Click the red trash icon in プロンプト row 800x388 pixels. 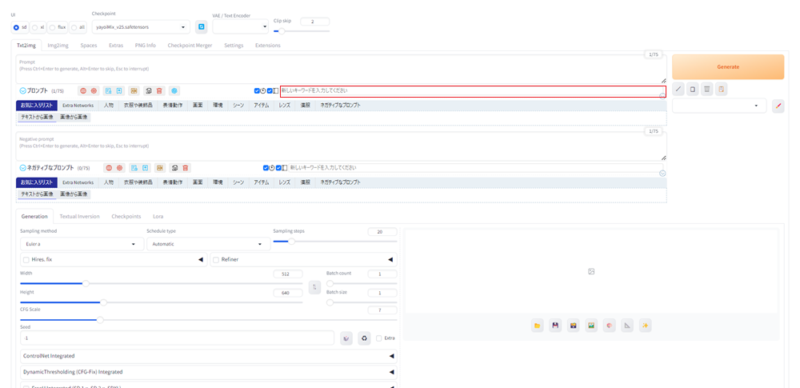coord(159,91)
